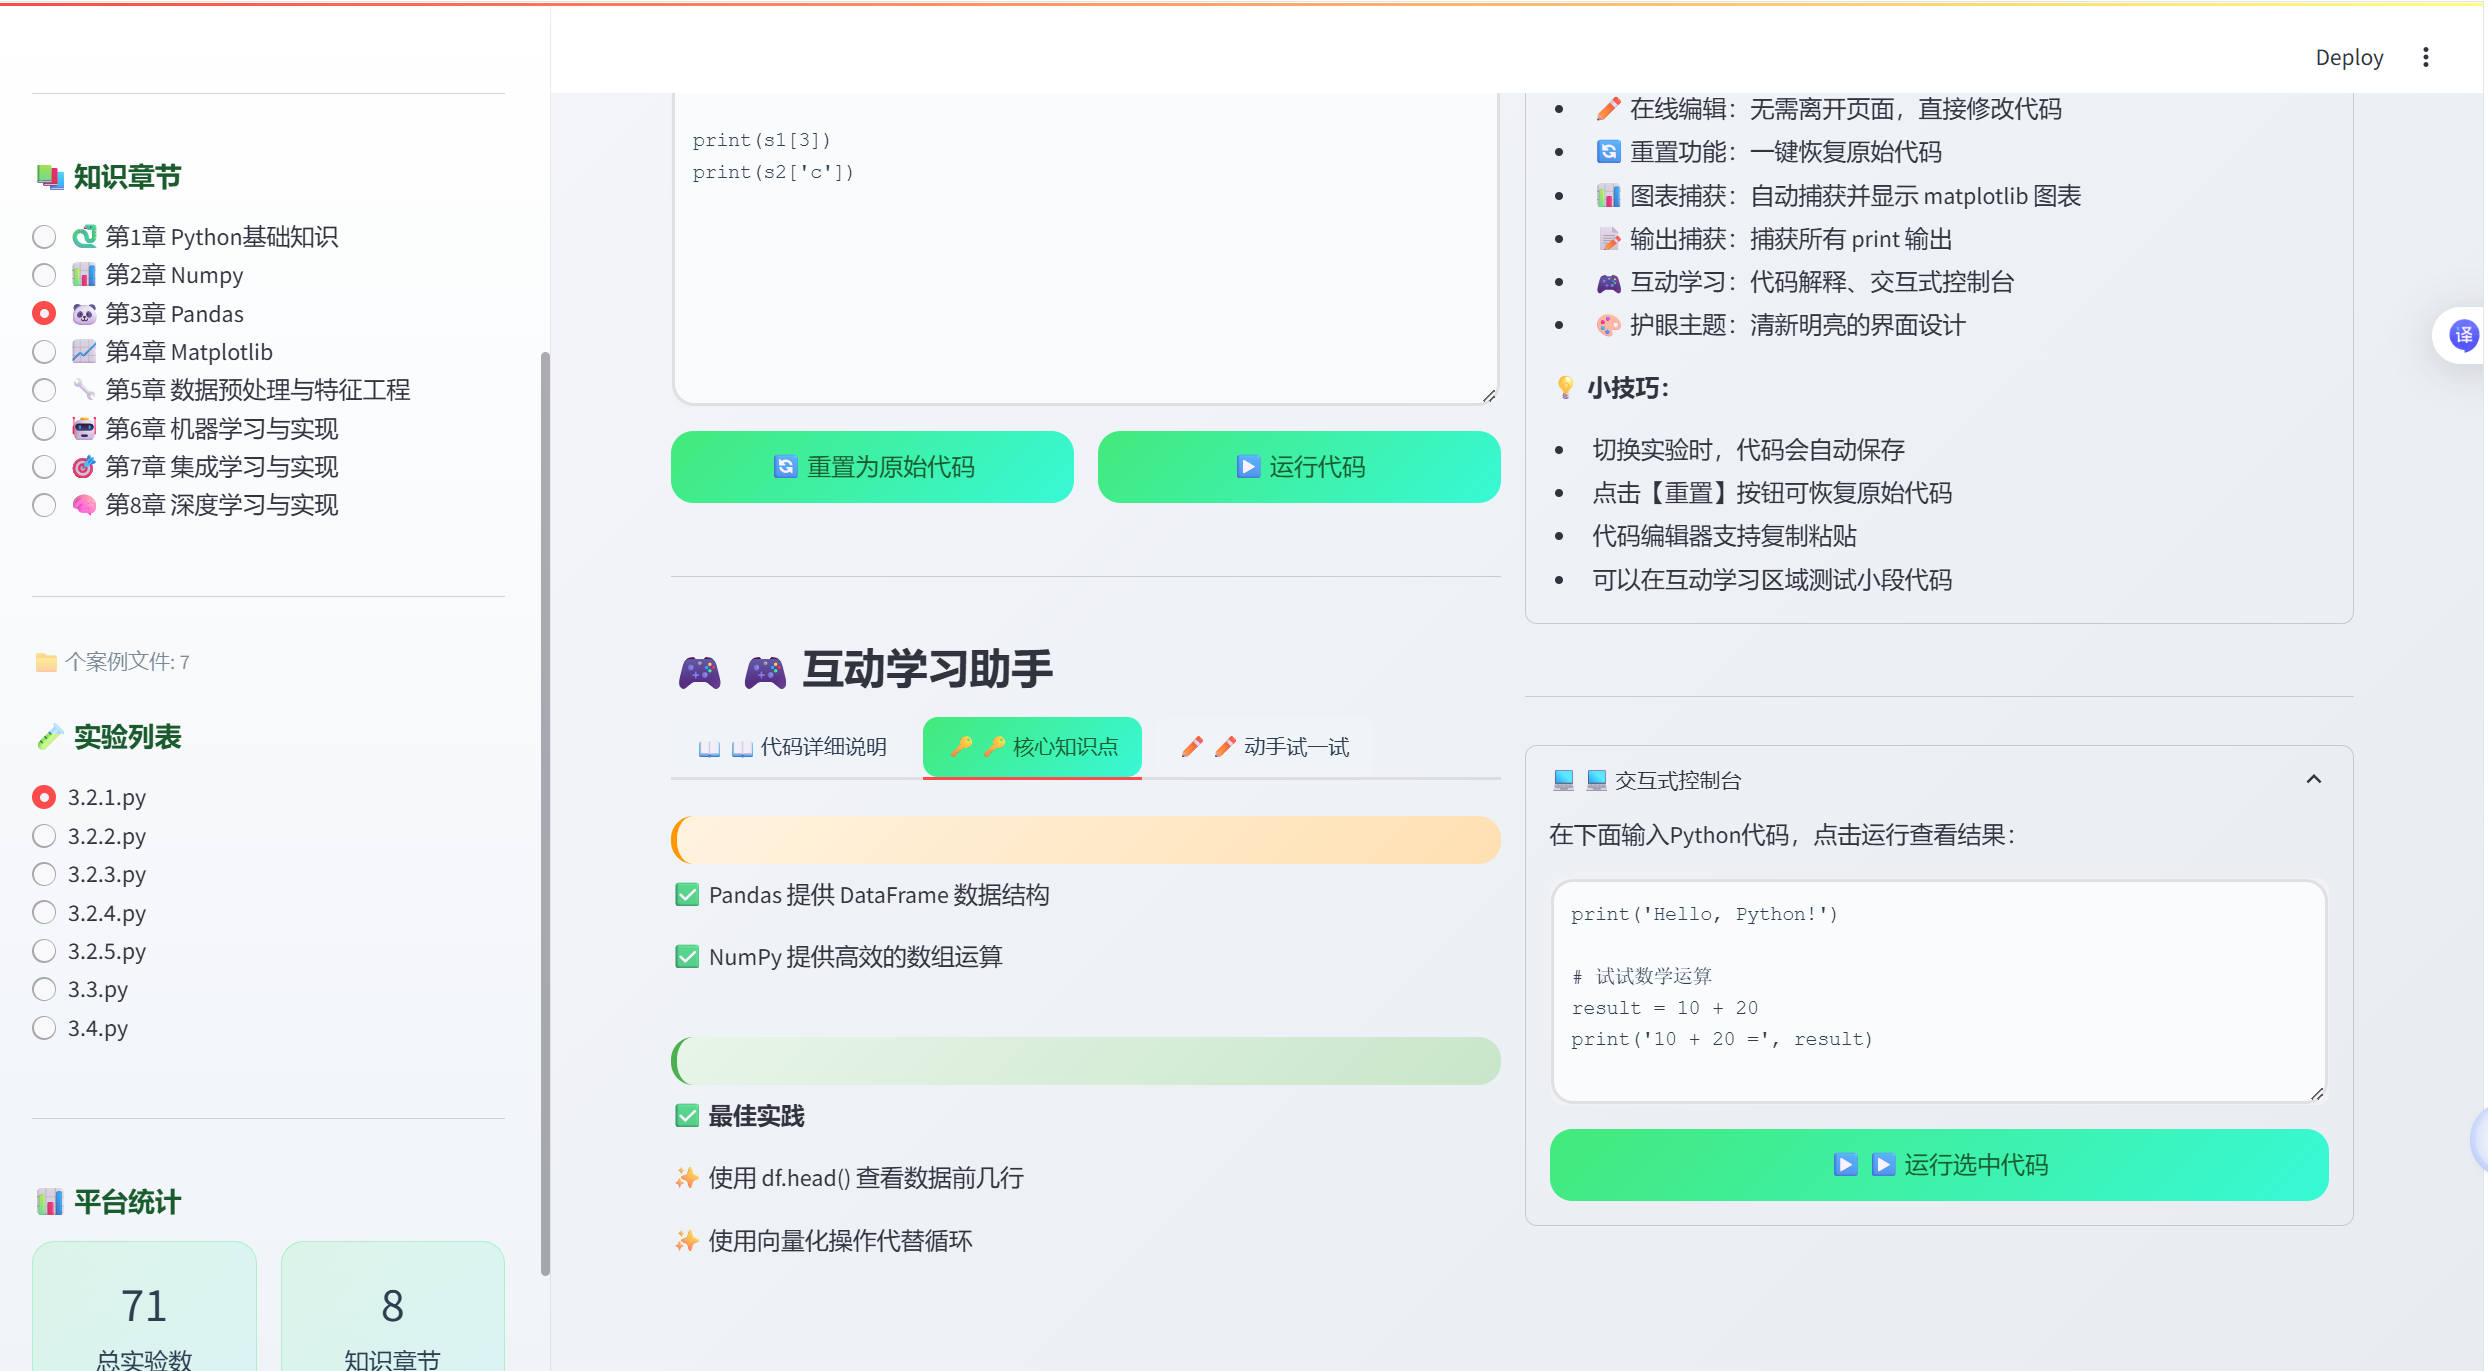The image size is (2488, 1371).
Task: Click the 运行代码 button
Action: (x=1299, y=467)
